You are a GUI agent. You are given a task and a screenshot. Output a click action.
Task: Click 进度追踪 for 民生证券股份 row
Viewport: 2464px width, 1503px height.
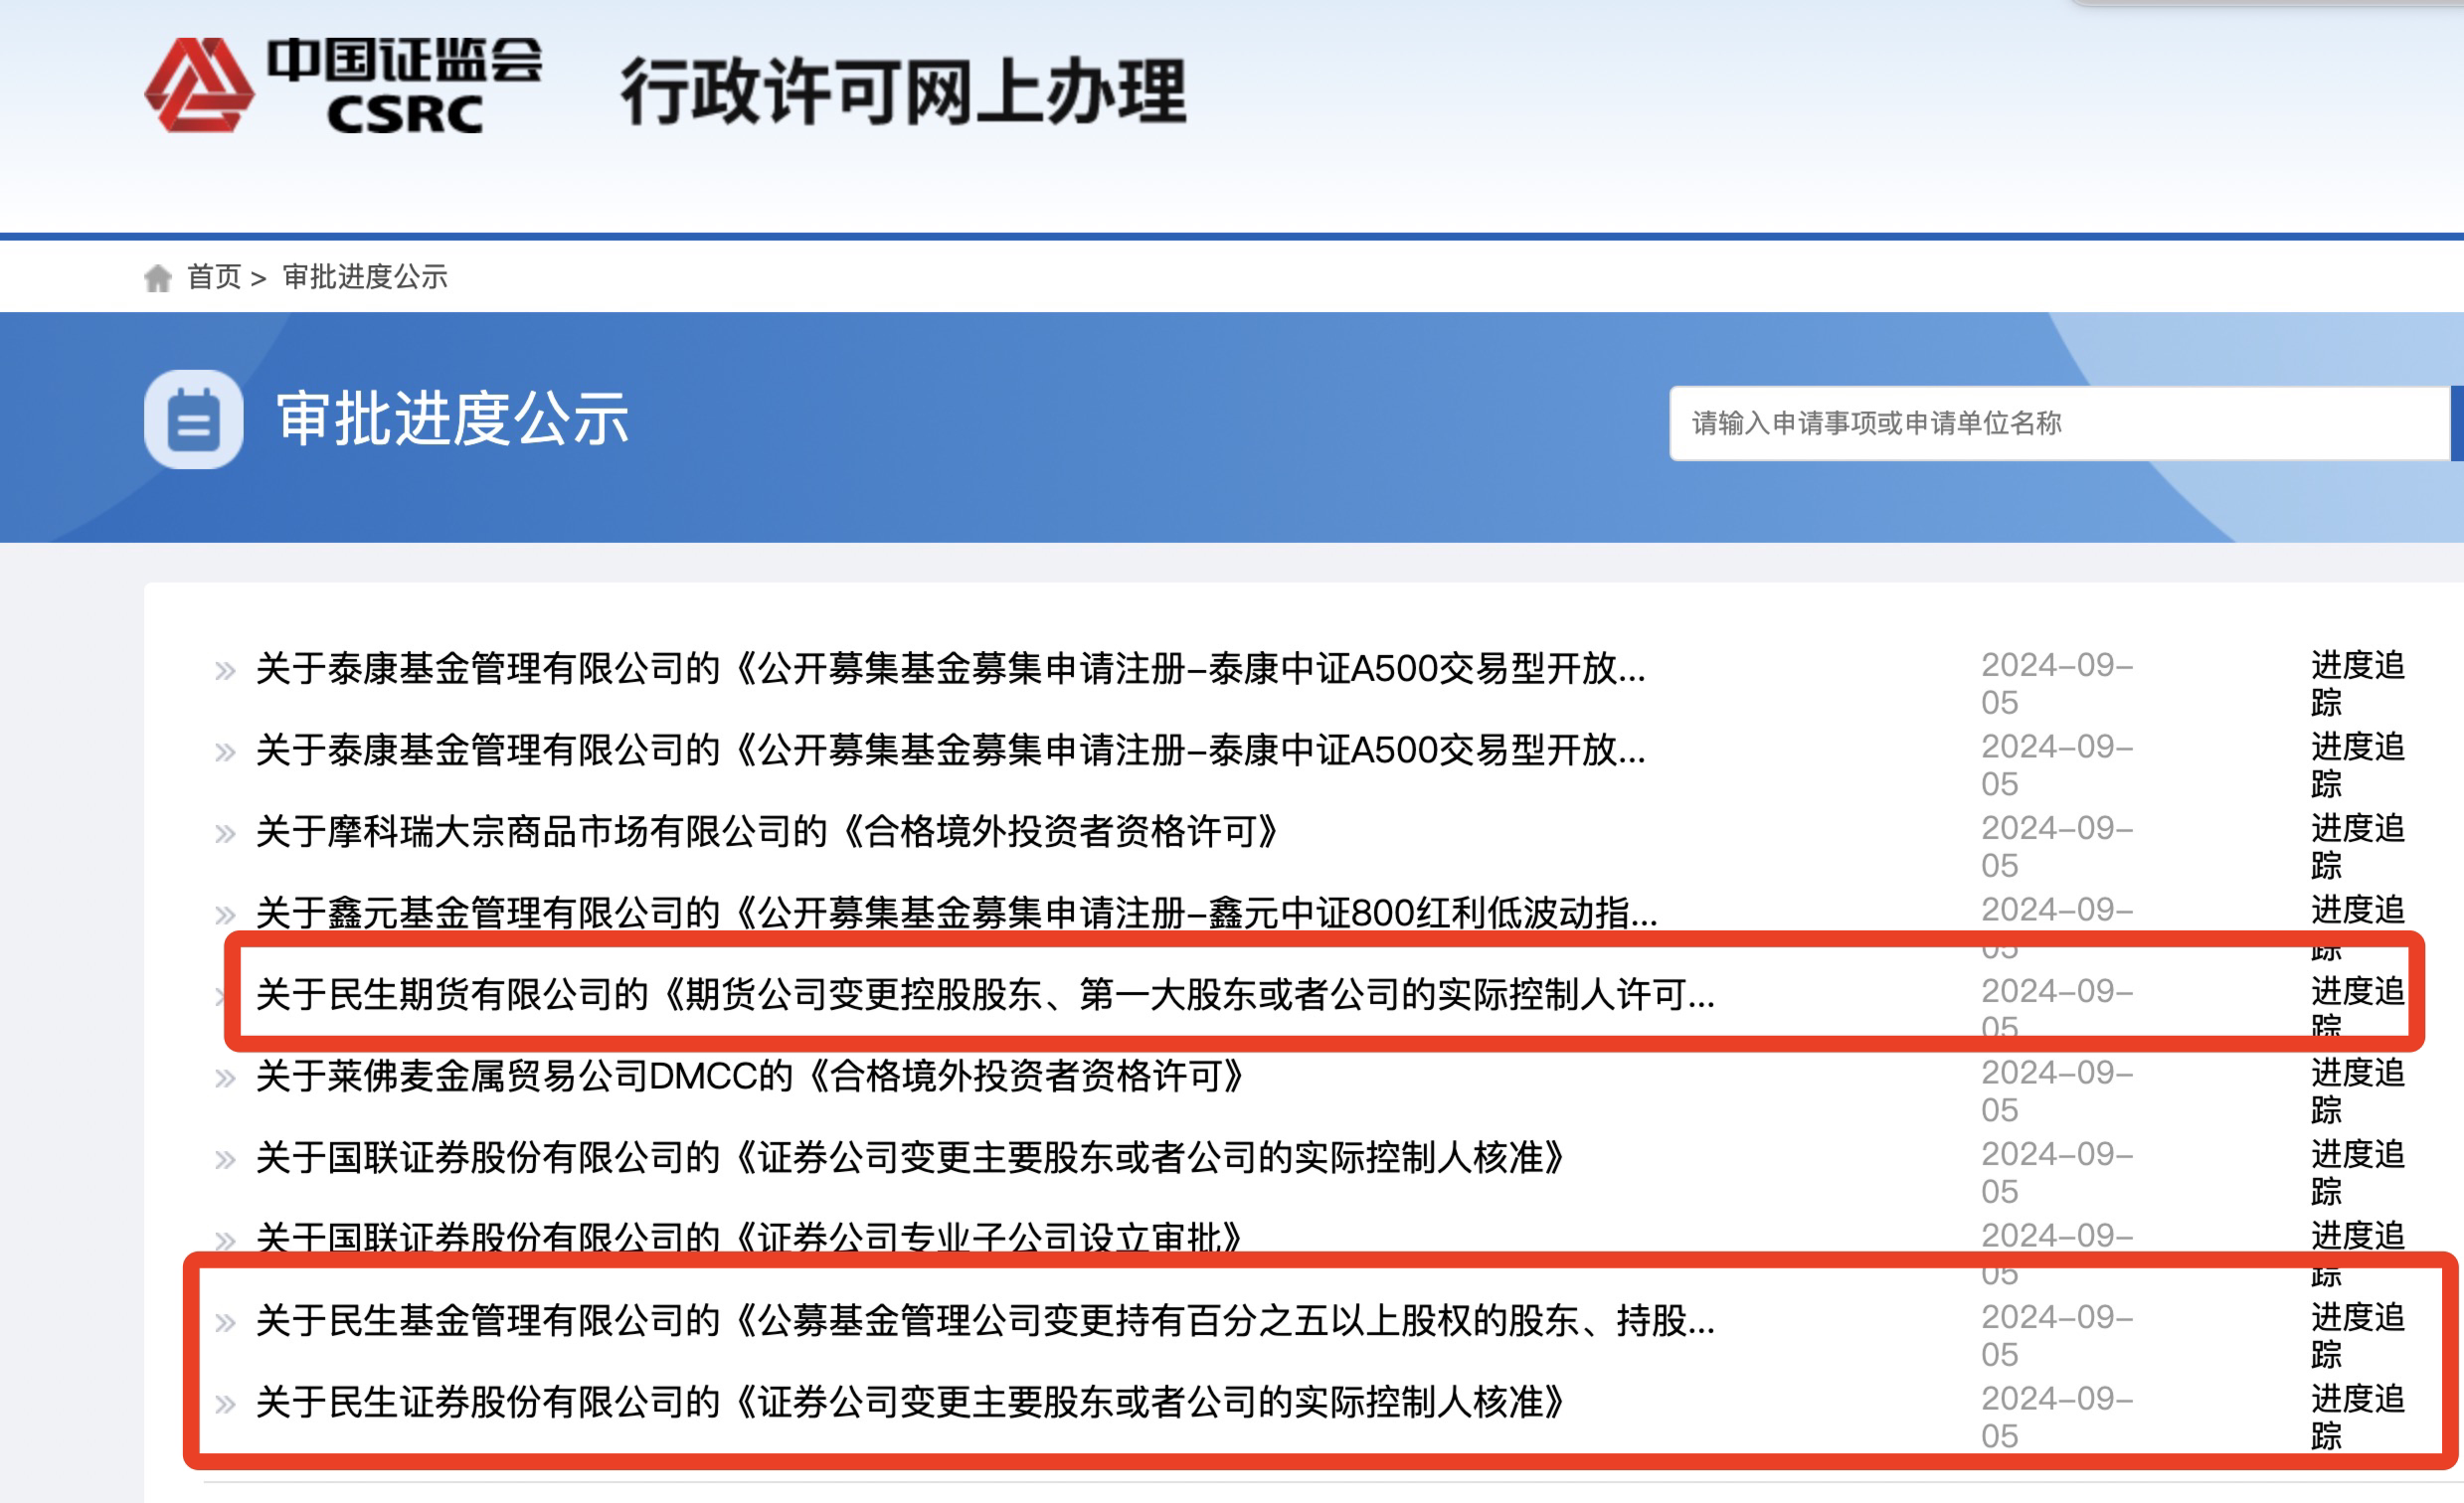click(x=2357, y=1417)
